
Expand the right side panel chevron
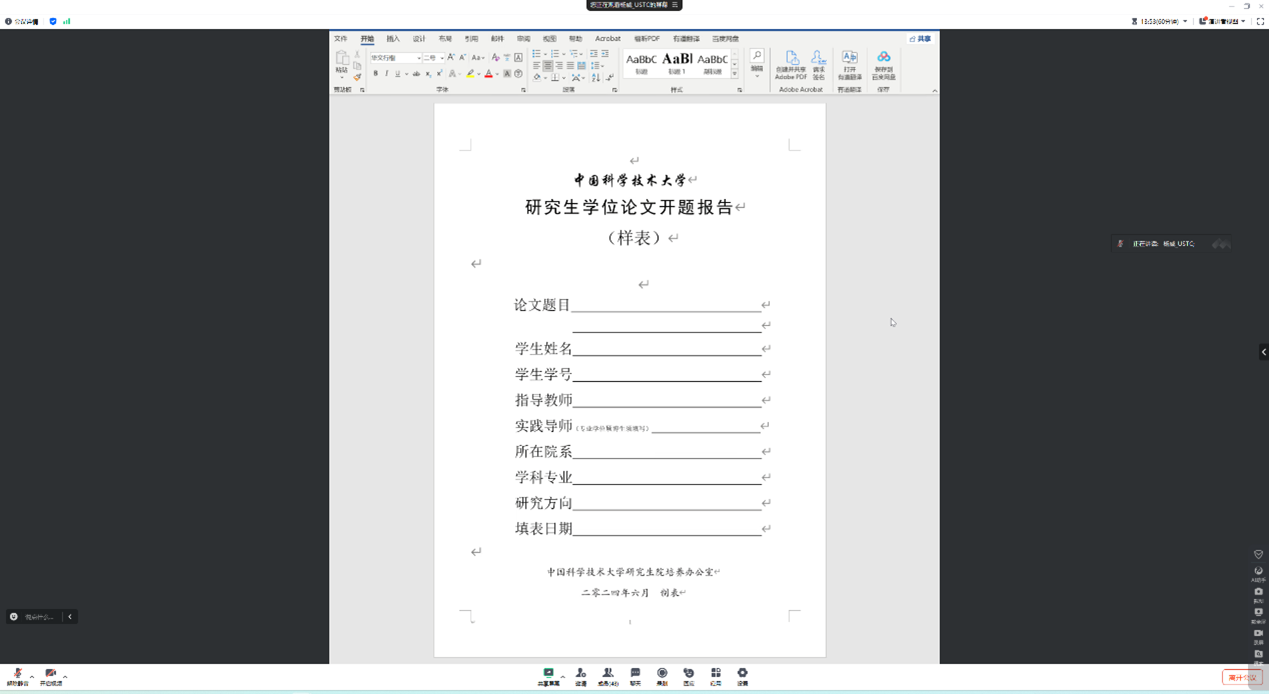point(1263,352)
